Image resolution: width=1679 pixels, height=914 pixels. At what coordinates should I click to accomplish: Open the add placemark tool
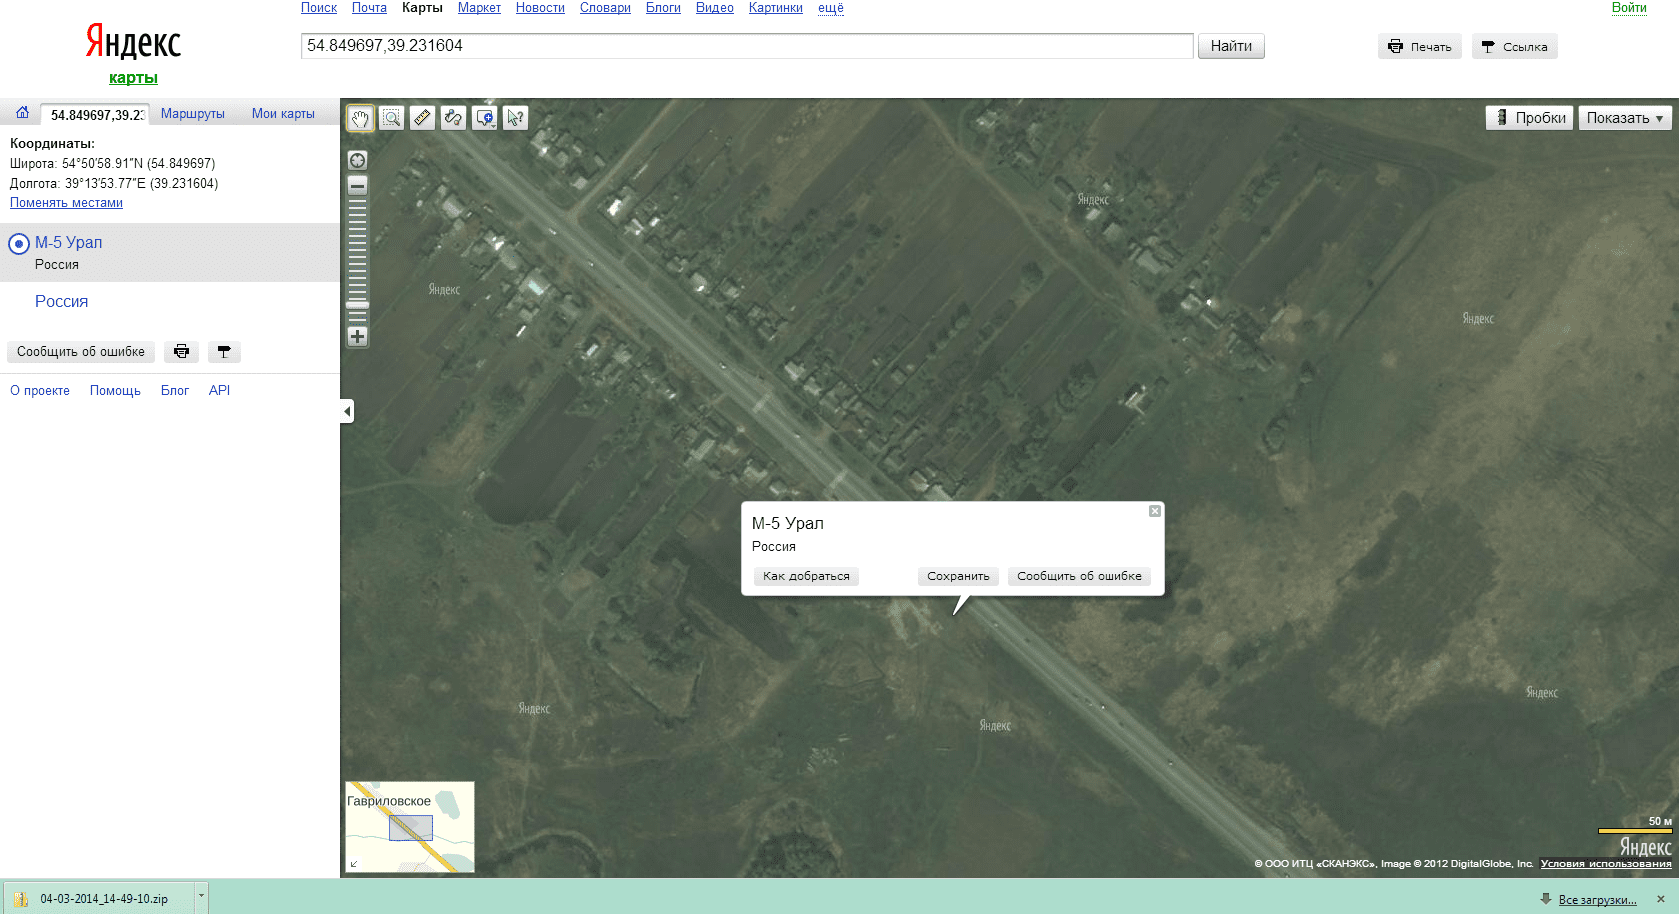[x=485, y=118]
